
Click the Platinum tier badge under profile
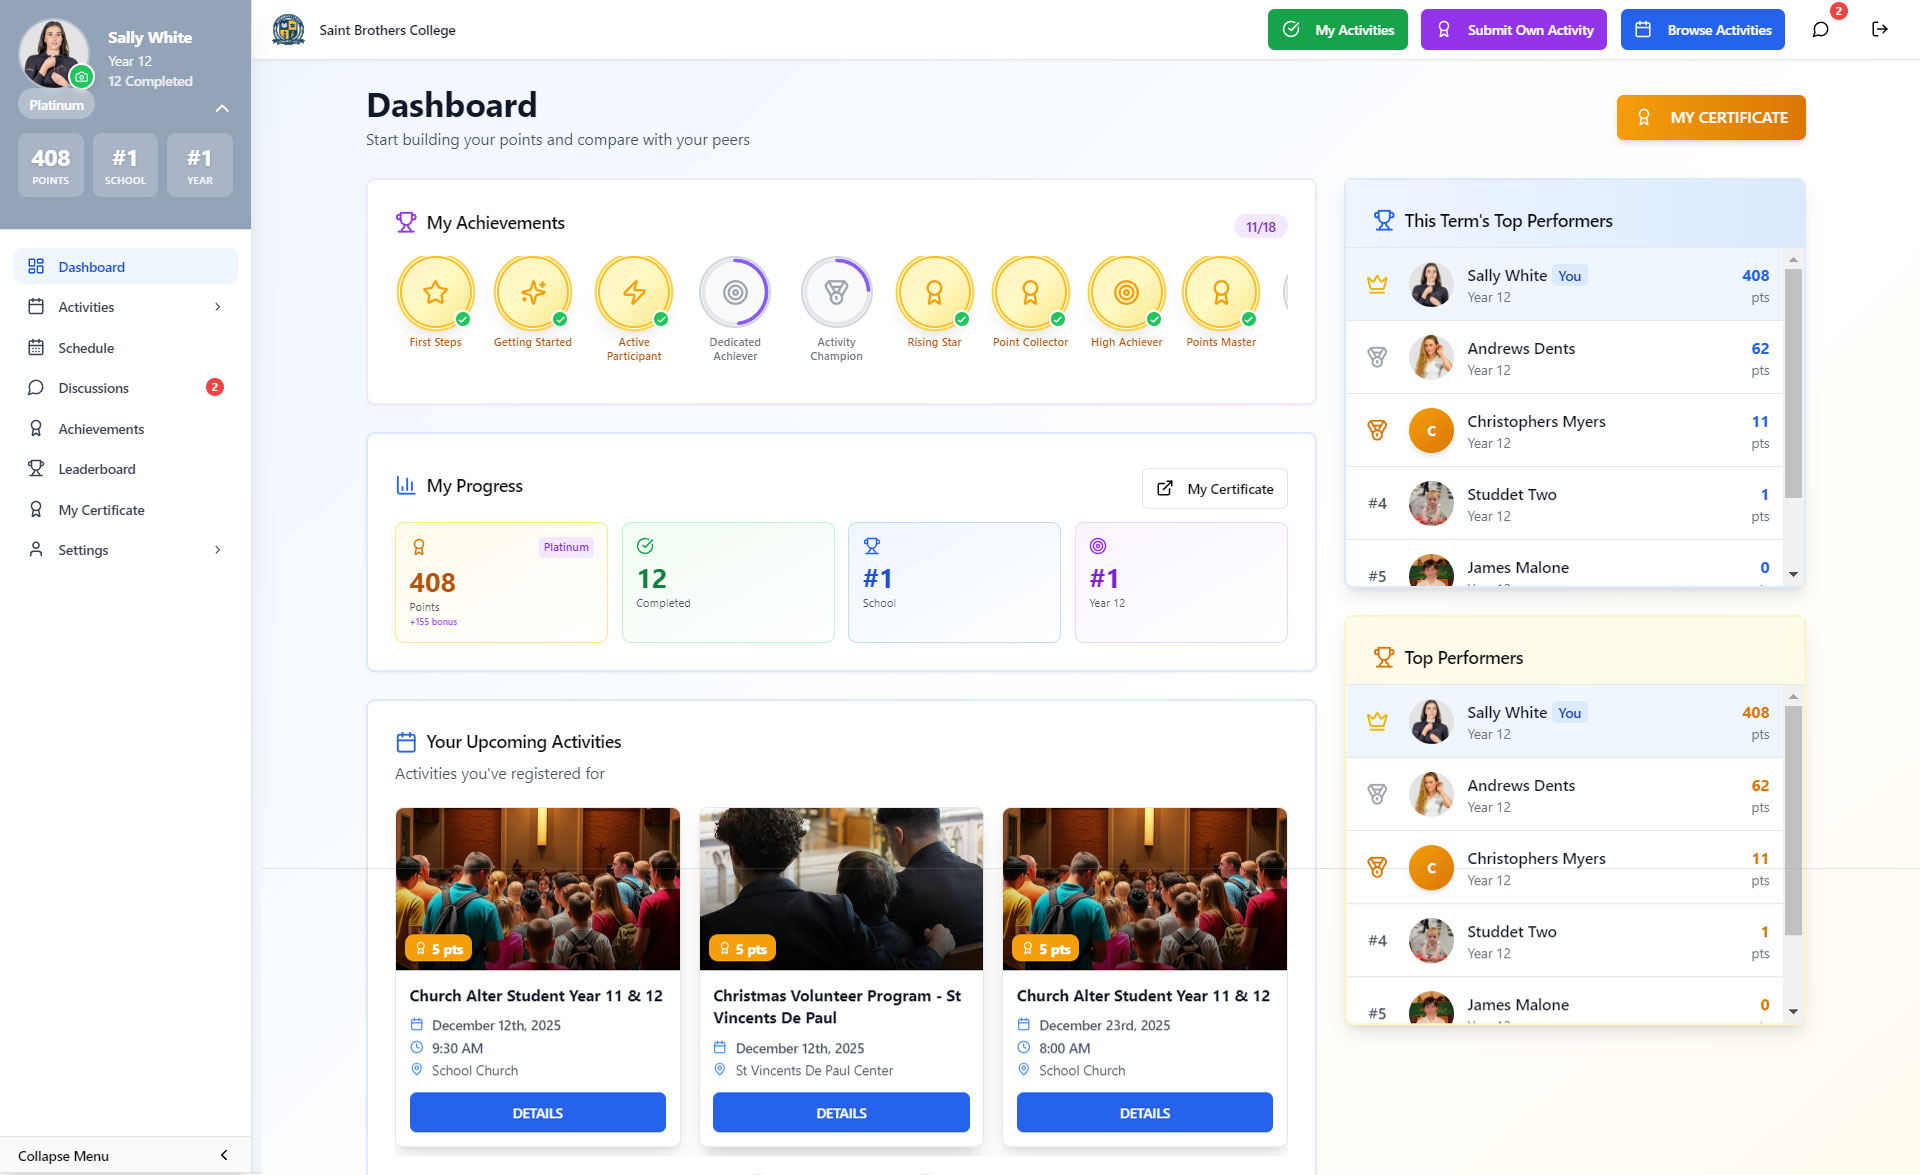click(56, 105)
